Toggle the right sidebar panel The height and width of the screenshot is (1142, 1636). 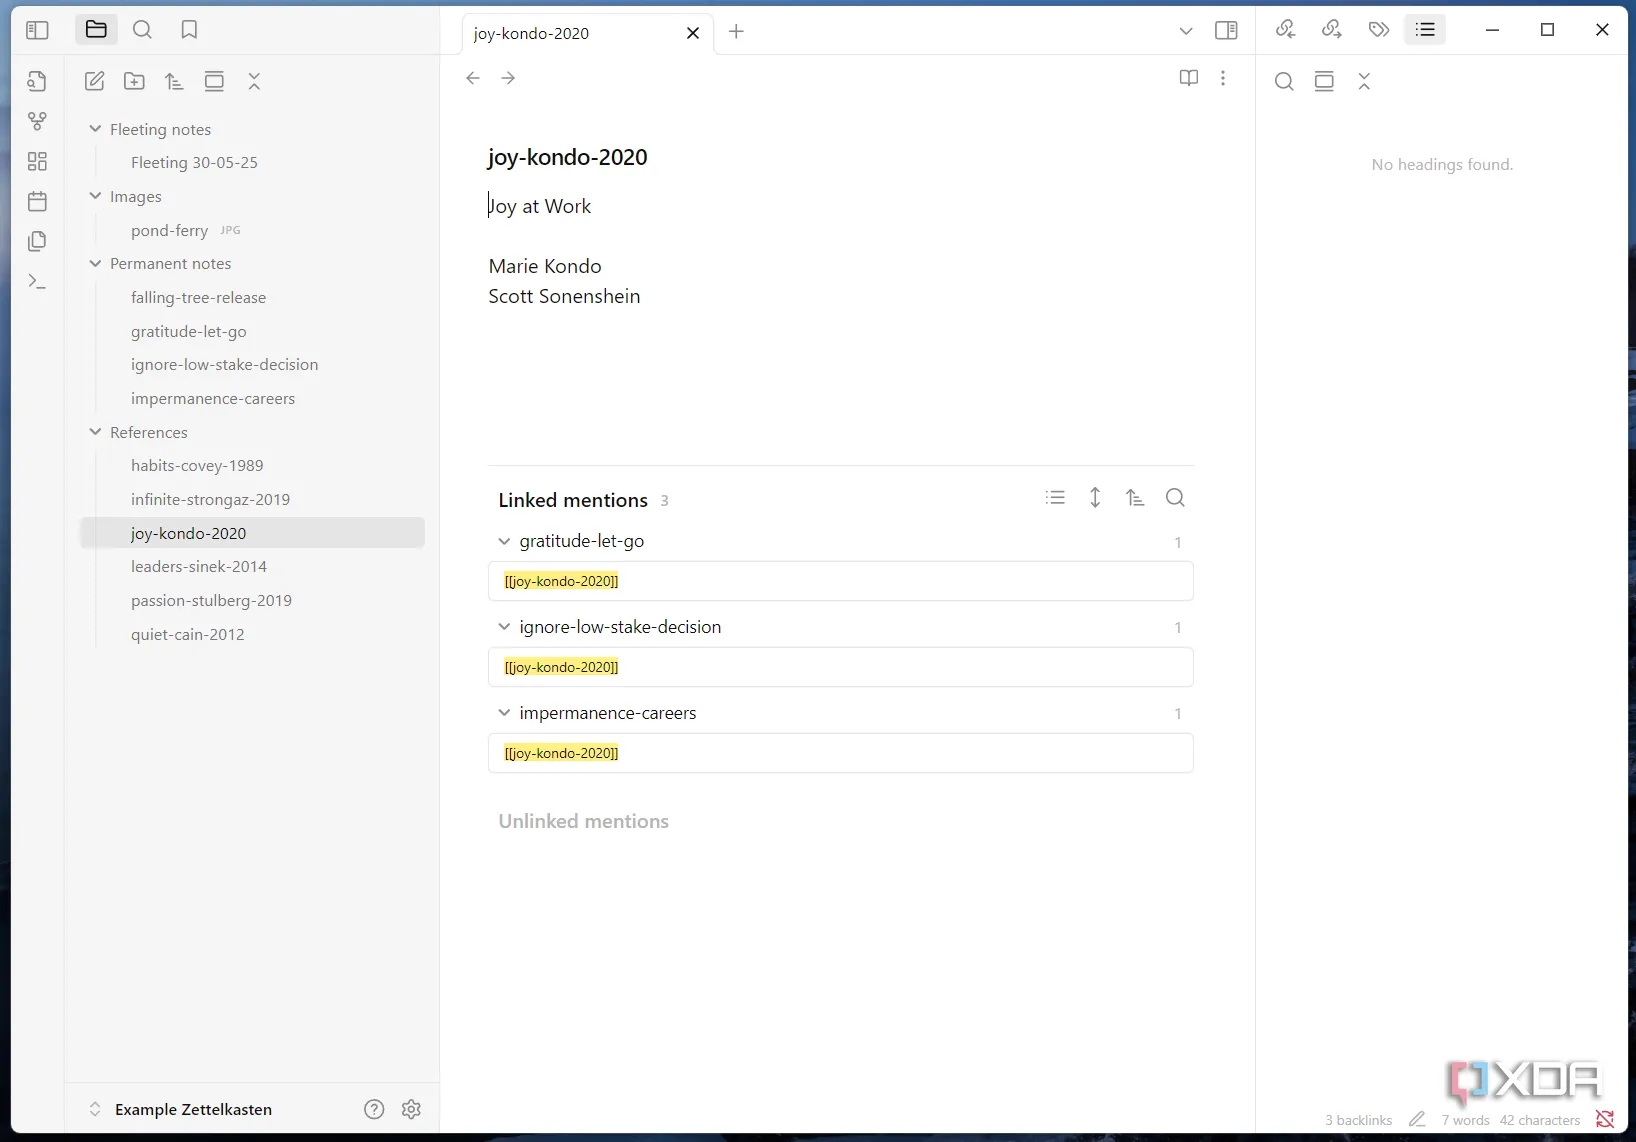pos(1226,31)
